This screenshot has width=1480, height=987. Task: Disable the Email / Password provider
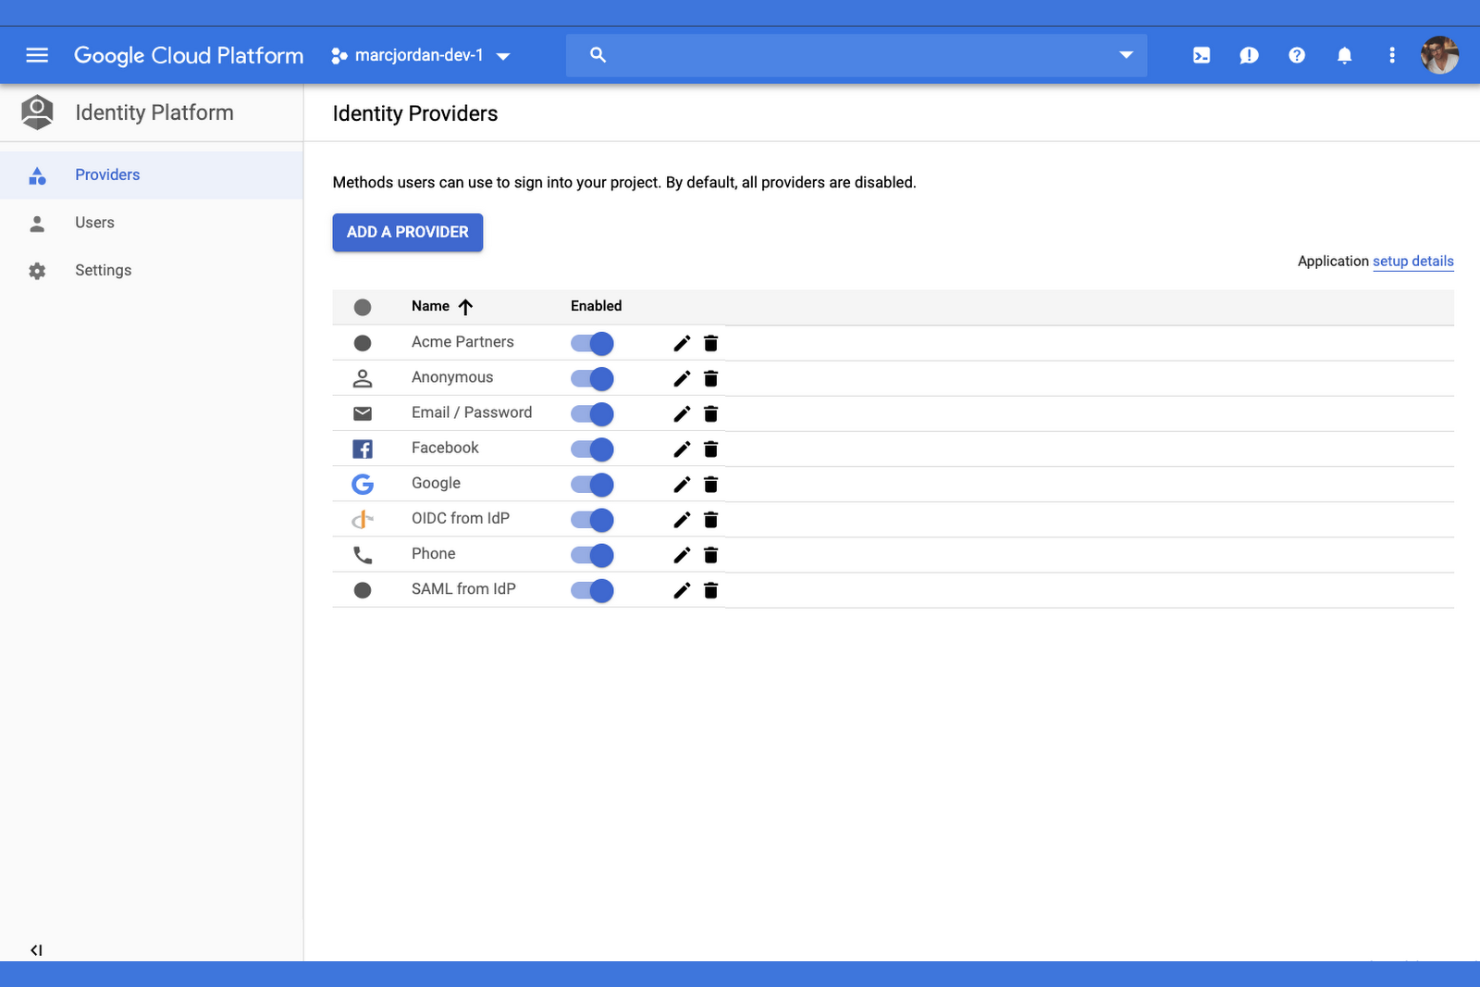[591, 413]
